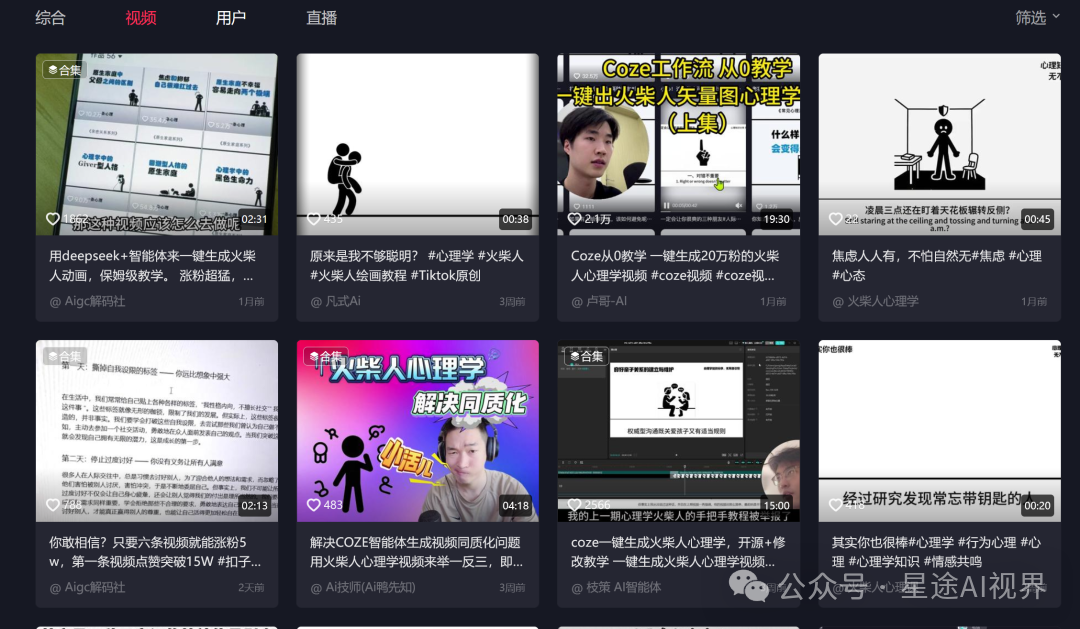The image size is (1080, 629).
Task: Like the video with 435 likes
Action: pyautogui.click(x=313, y=218)
